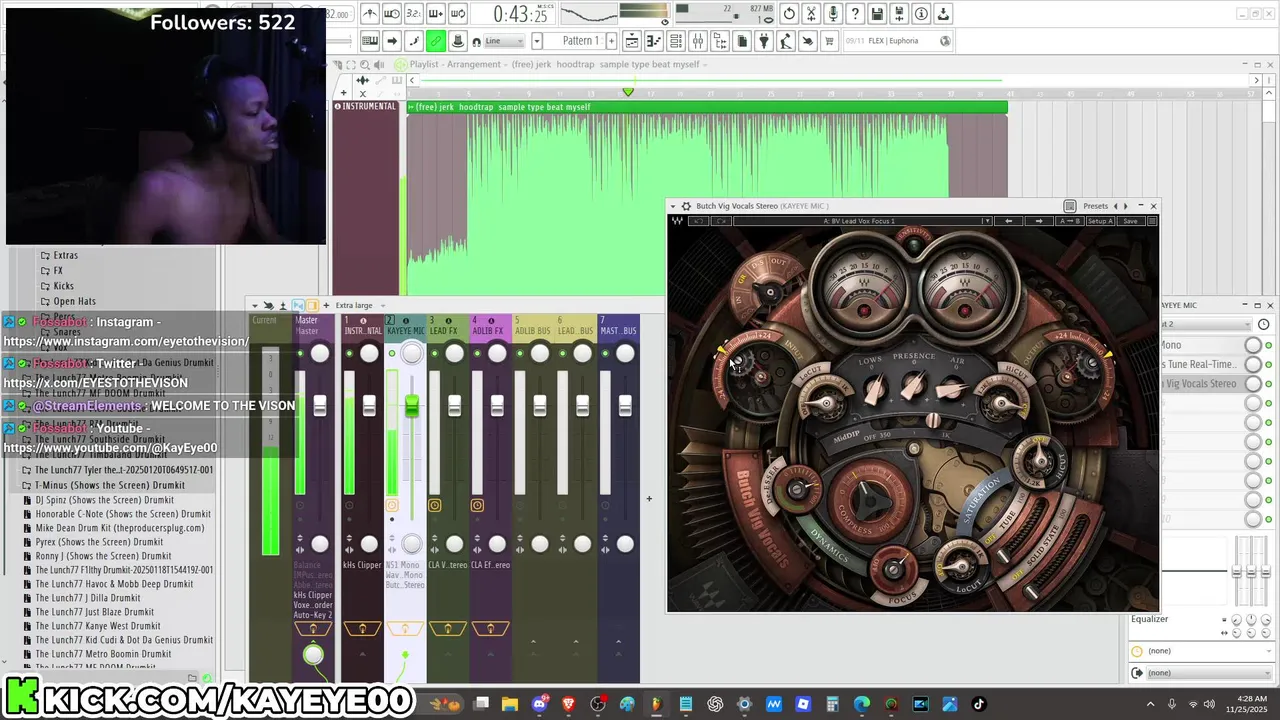The height and width of the screenshot is (720, 1280).
Task: Click the Save button in Waves toolbar
Action: pos(1130,221)
